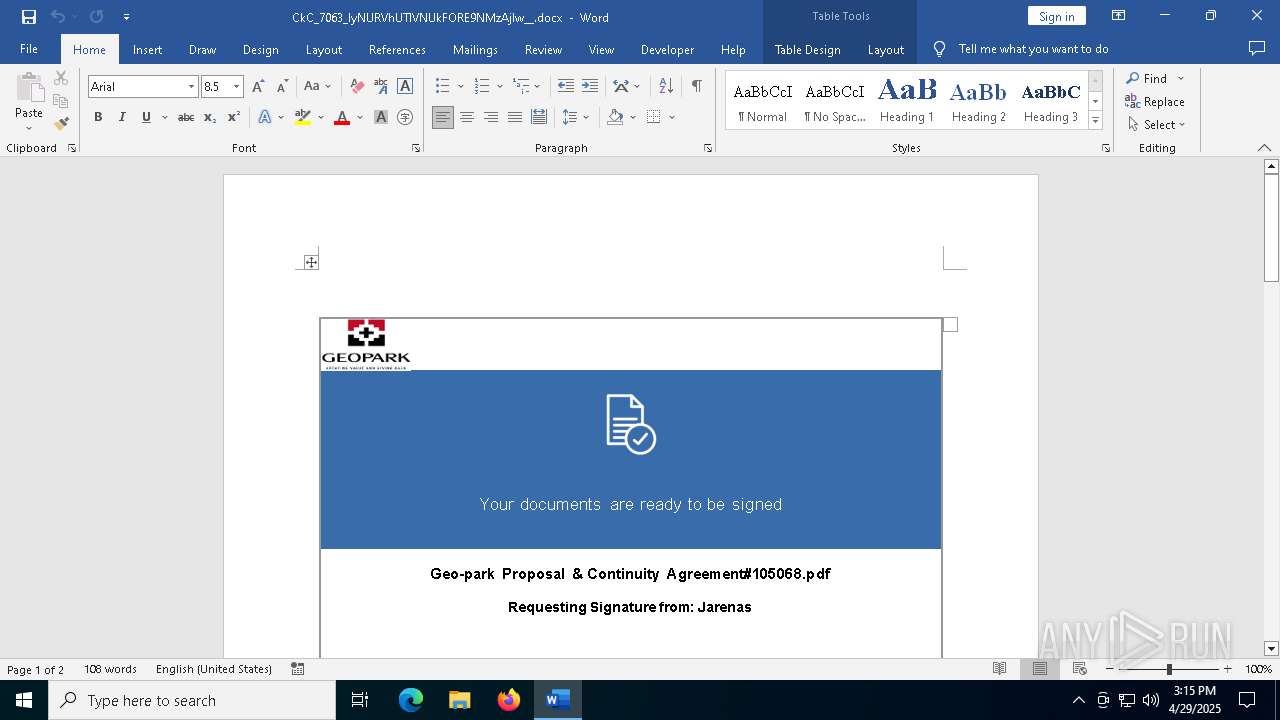Switch to Web Layout view

click(1080, 669)
